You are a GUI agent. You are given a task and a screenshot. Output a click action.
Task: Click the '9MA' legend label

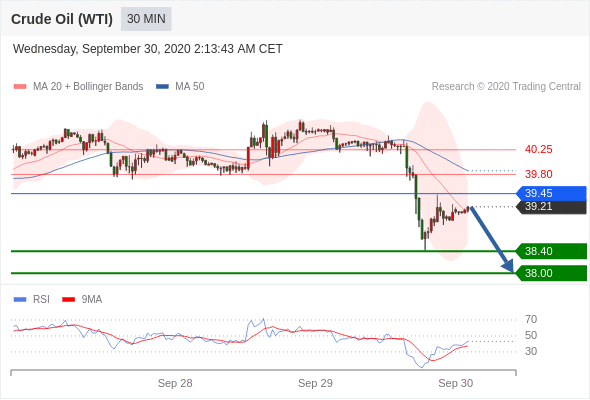(92, 300)
